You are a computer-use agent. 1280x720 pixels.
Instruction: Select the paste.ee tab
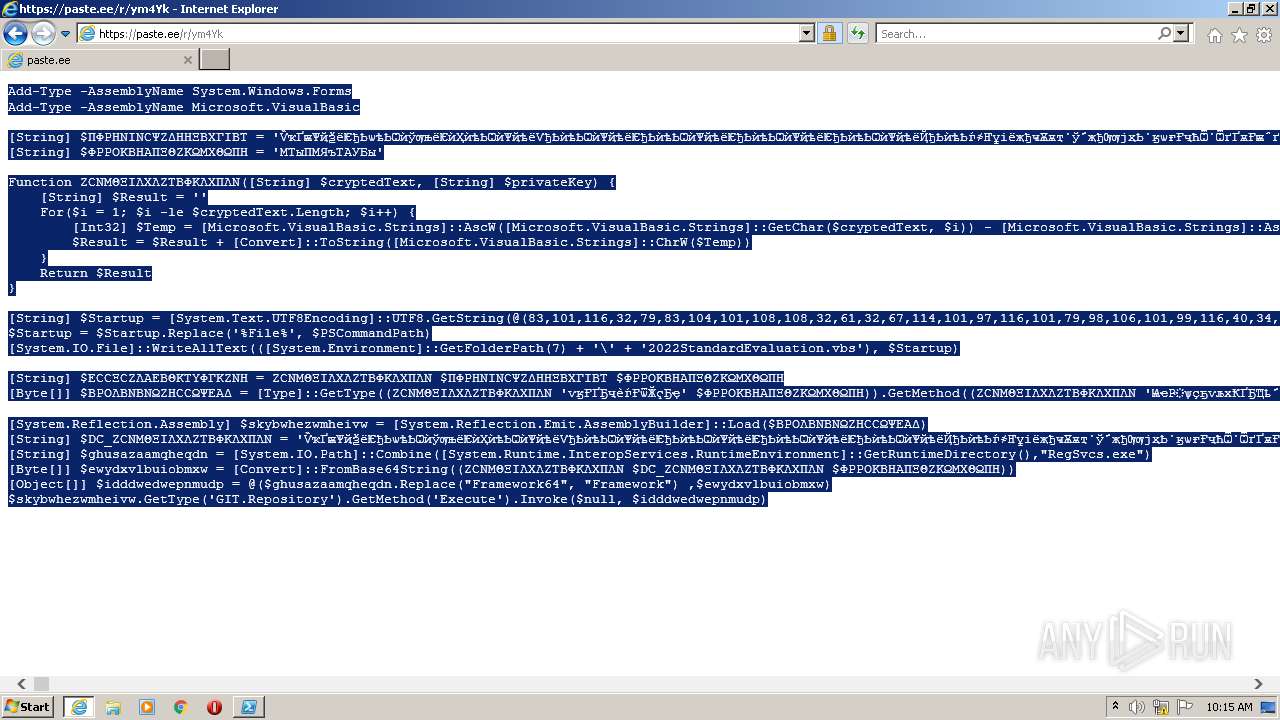click(100, 60)
